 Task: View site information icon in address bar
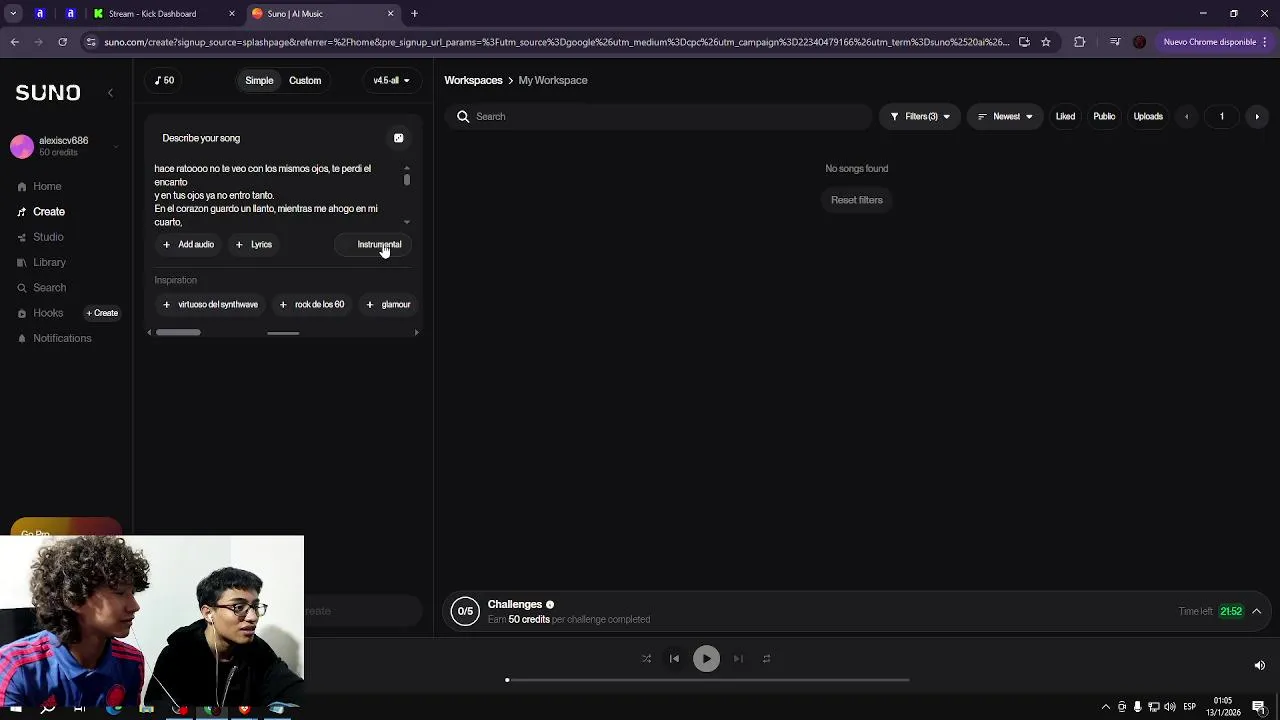(x=91, y=42)
